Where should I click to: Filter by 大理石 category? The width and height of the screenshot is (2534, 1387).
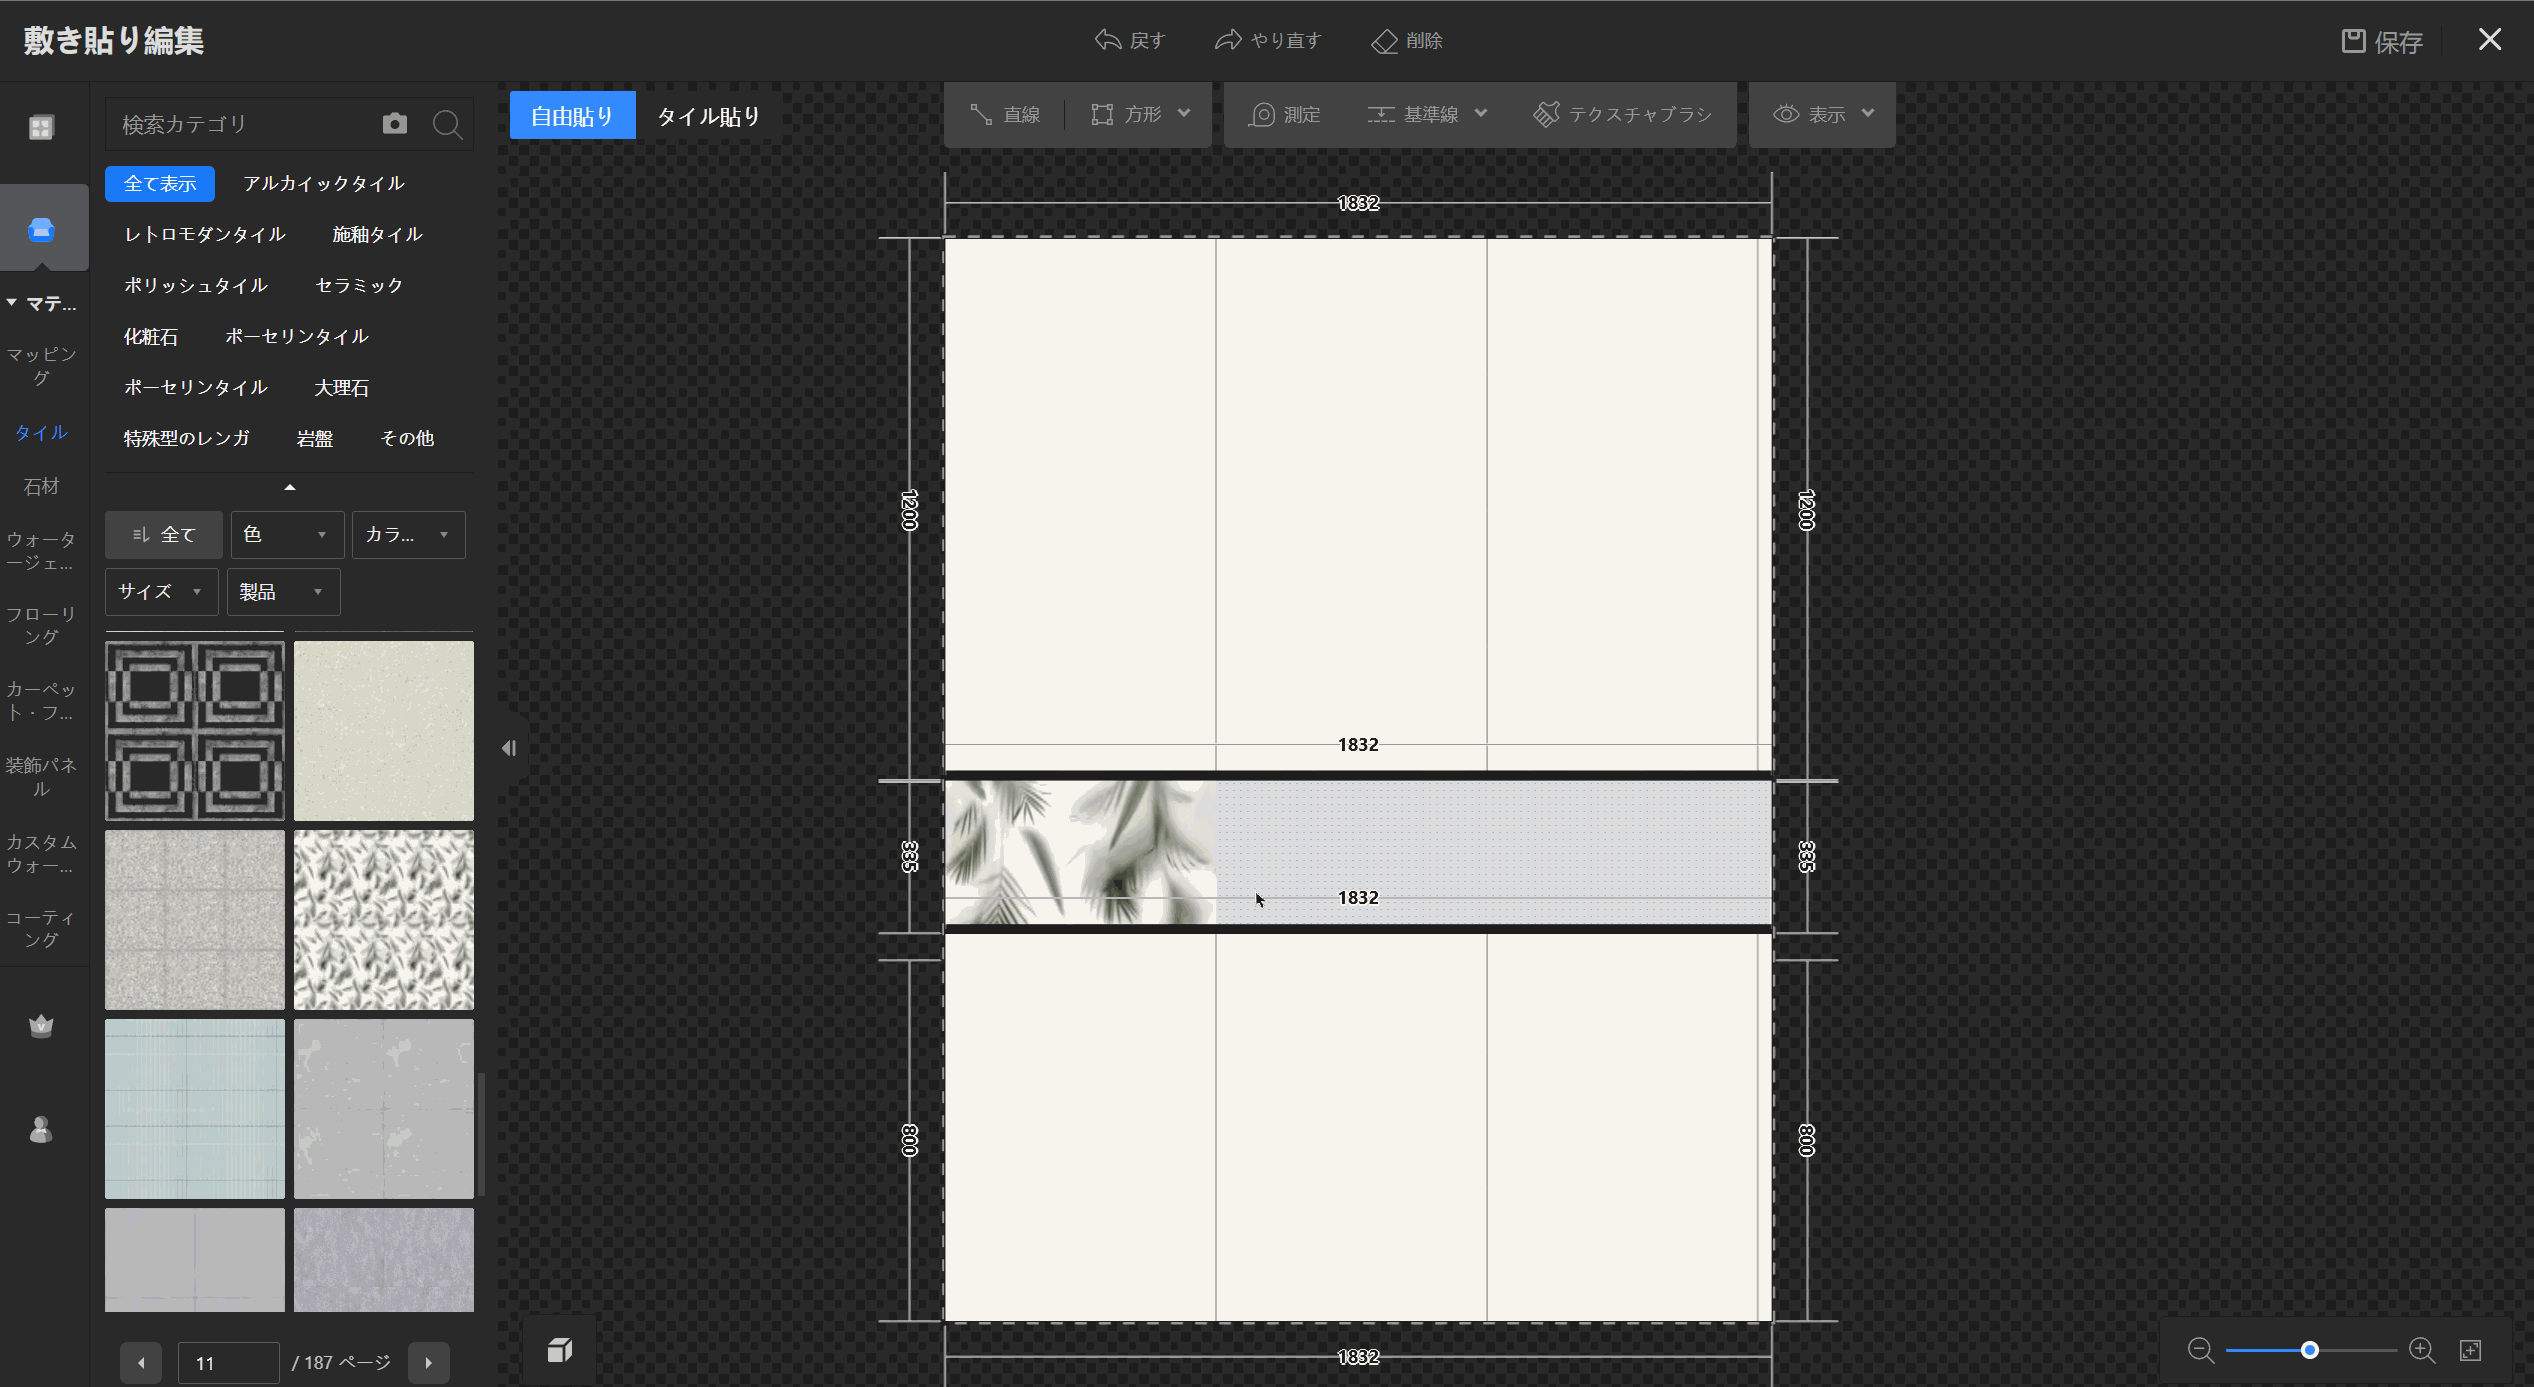(x=342, y=388)
